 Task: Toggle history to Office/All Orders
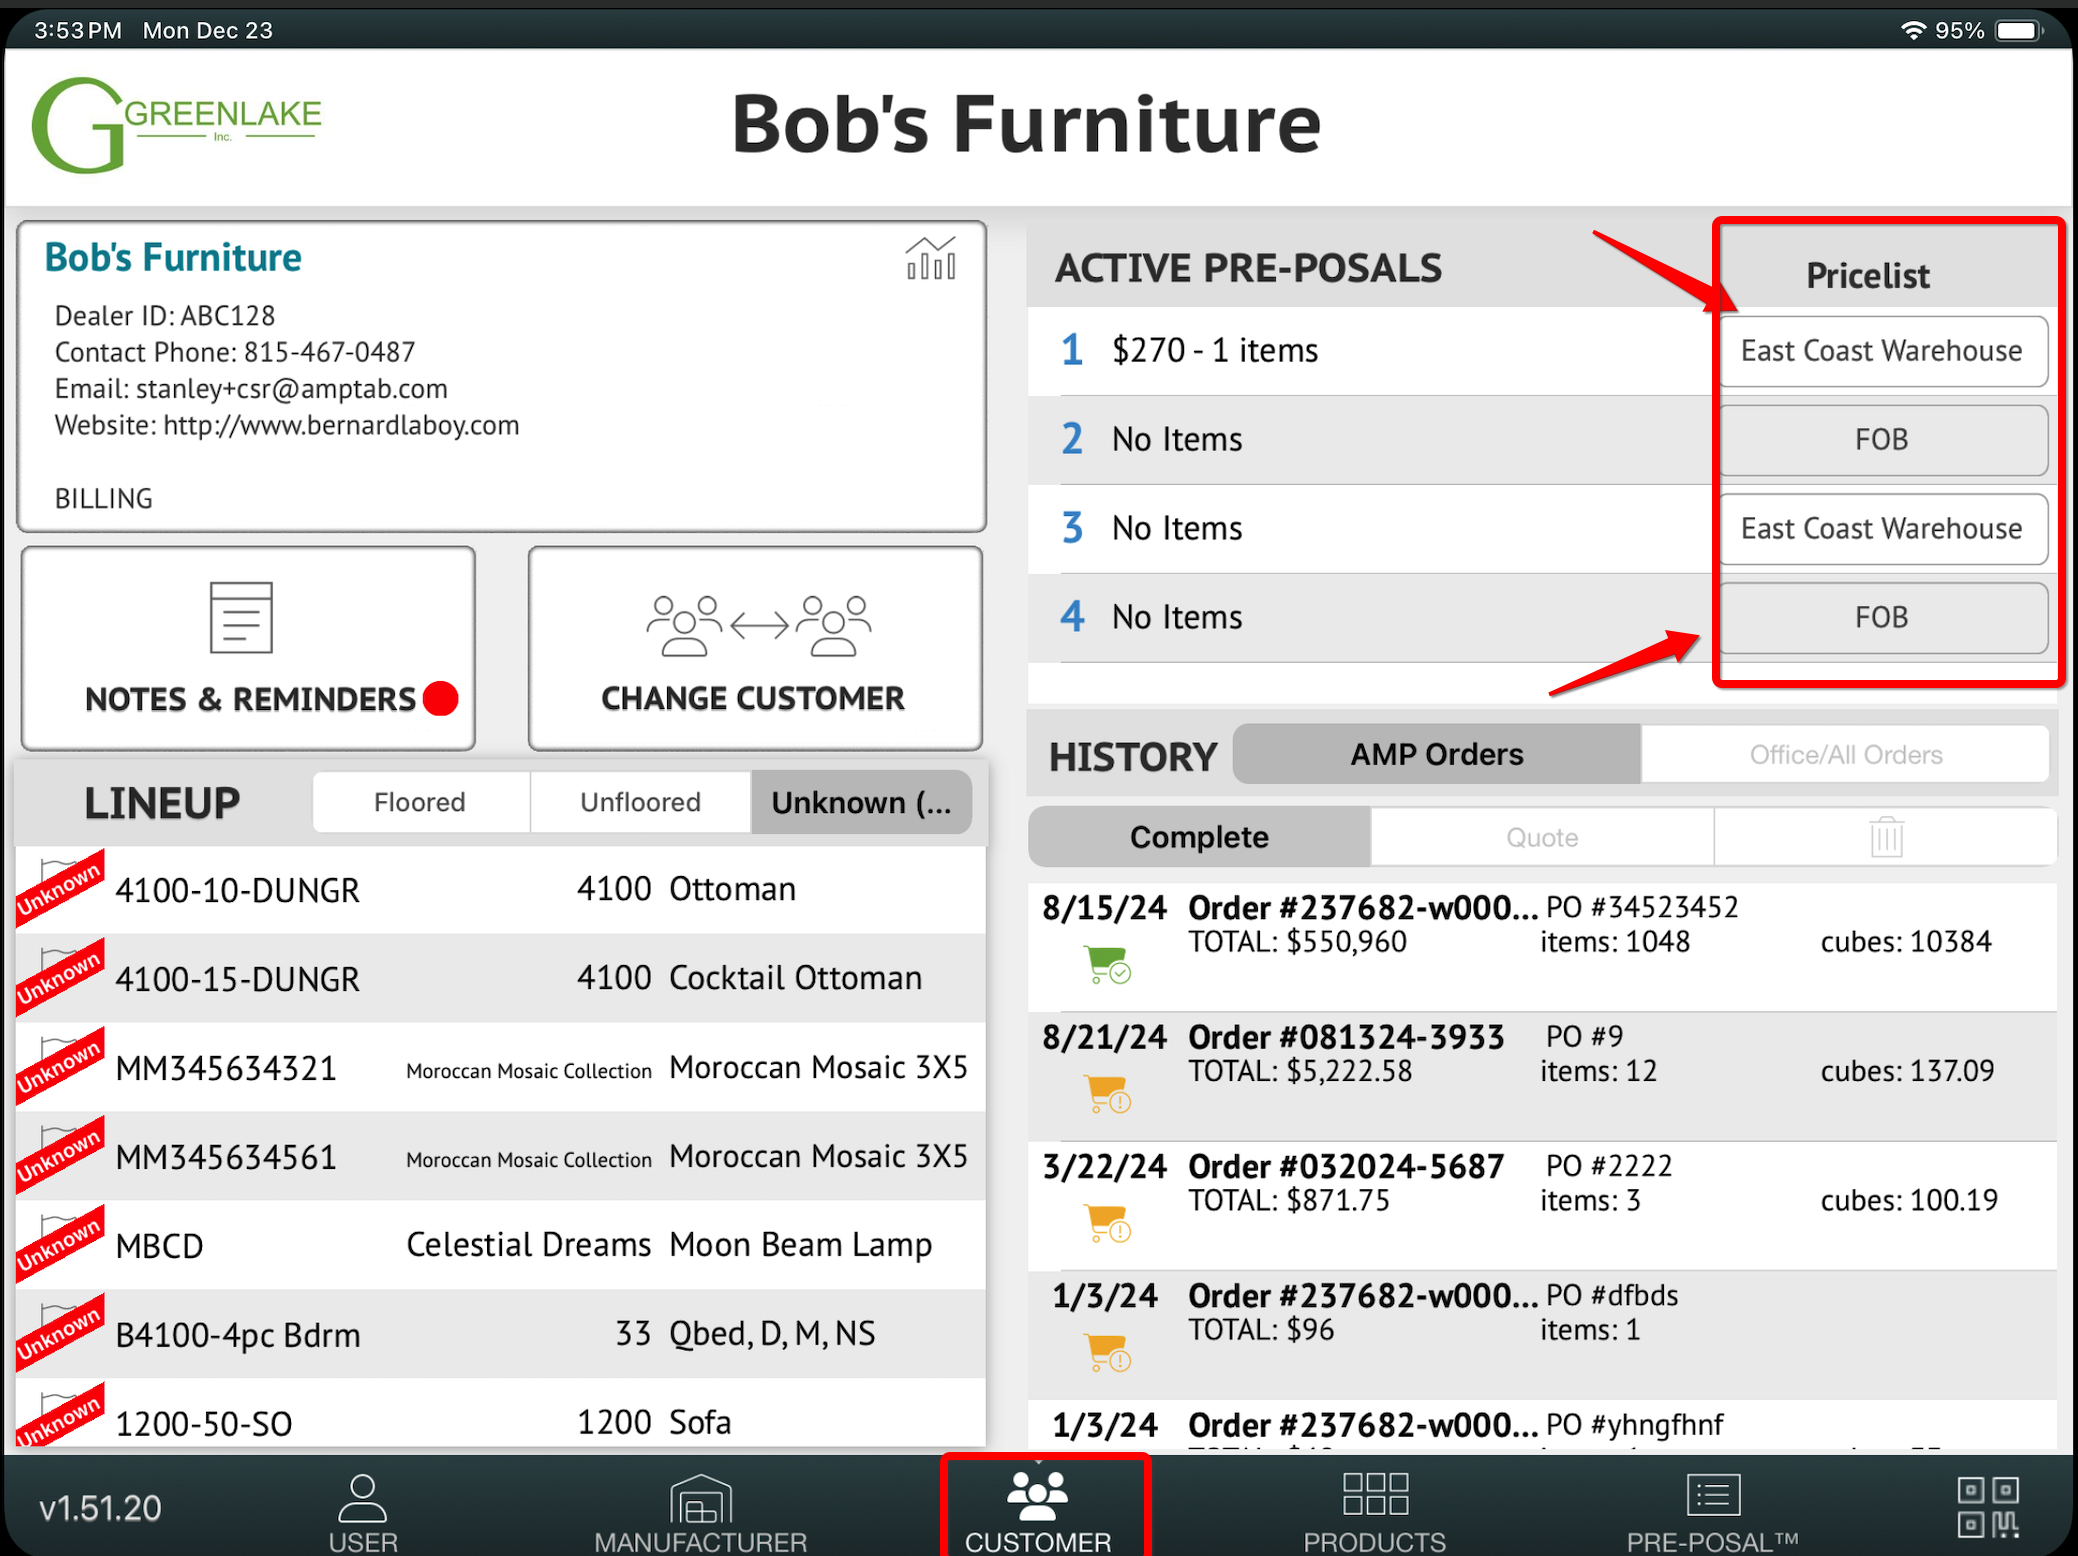coord(1845,755)
